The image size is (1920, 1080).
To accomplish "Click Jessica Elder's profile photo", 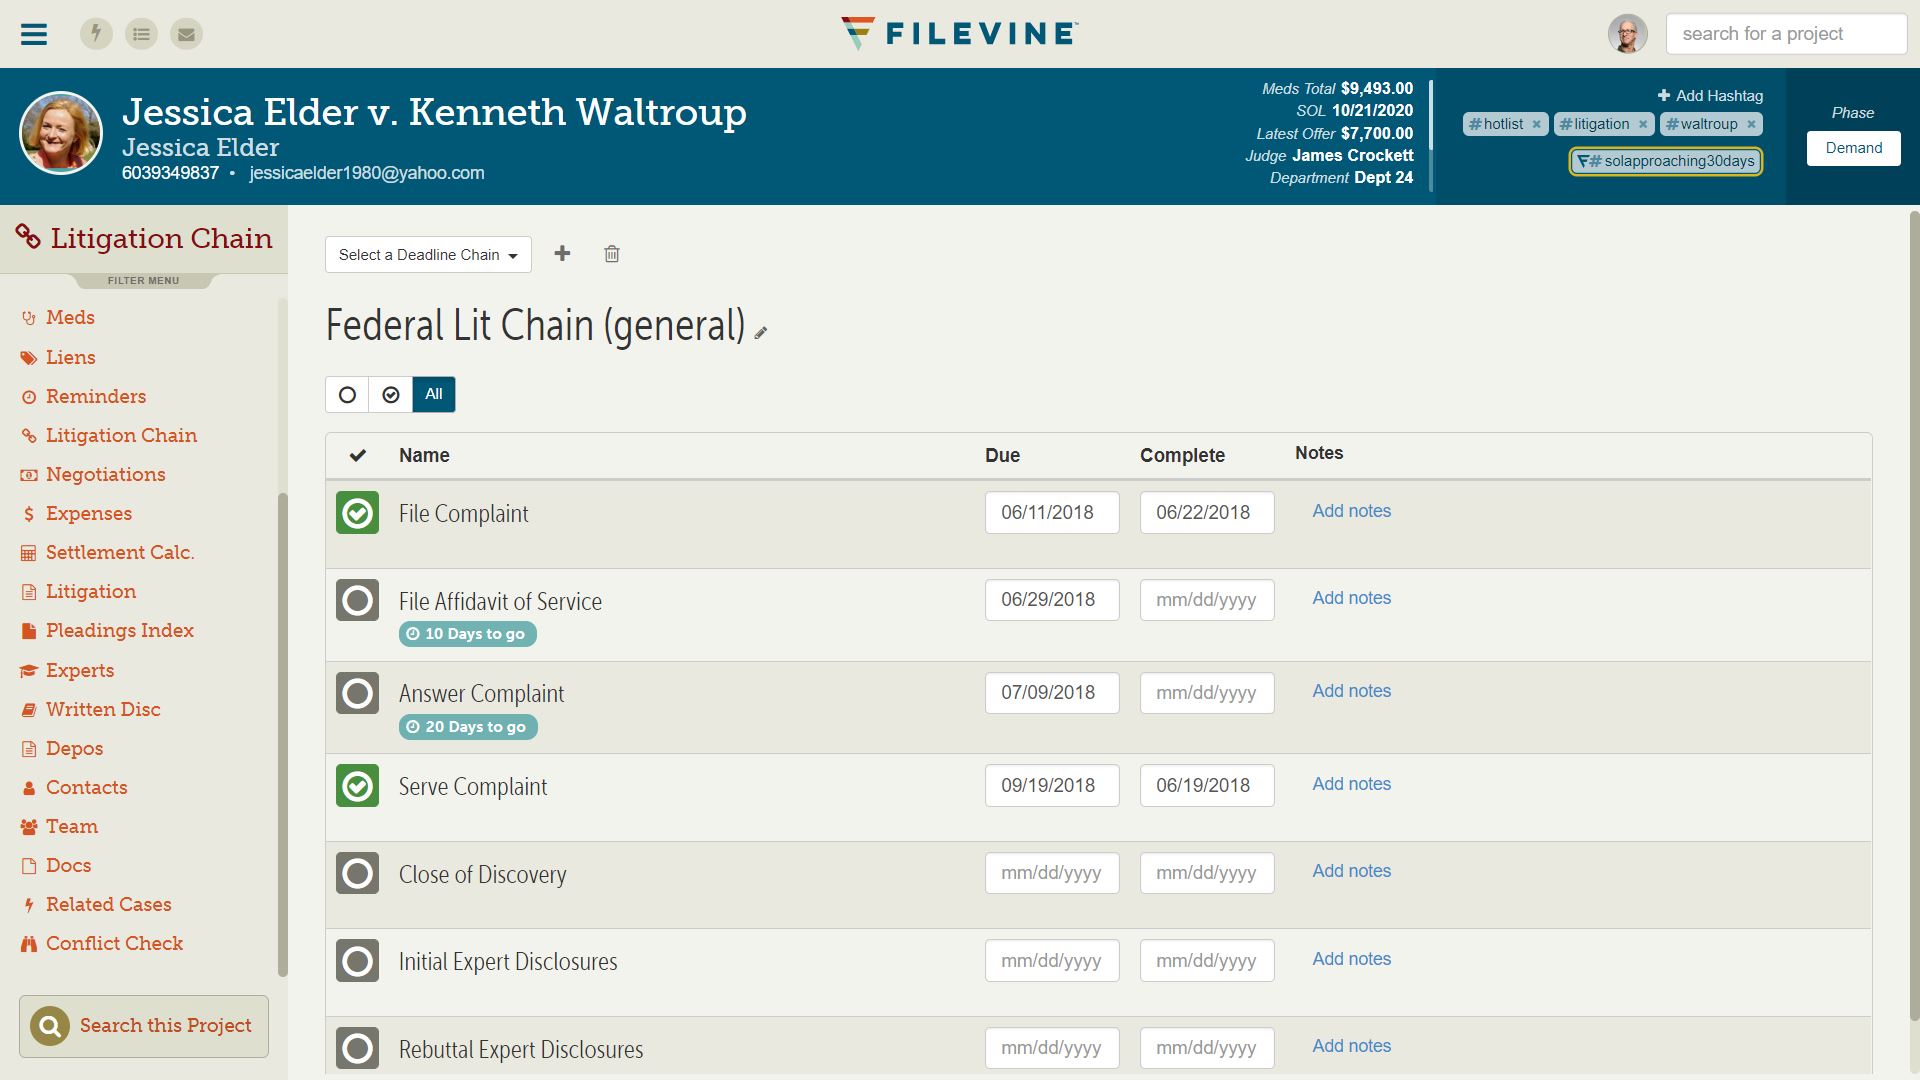I will coord(61,133).
